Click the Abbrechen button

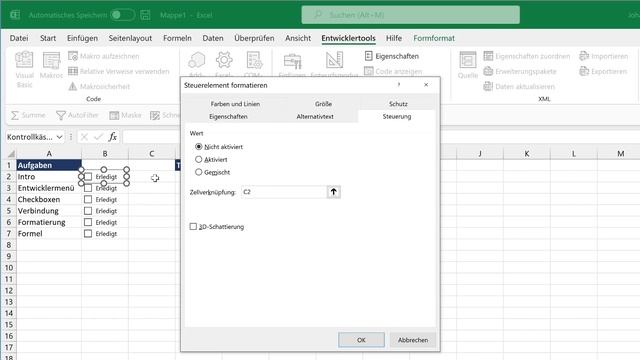413,340
